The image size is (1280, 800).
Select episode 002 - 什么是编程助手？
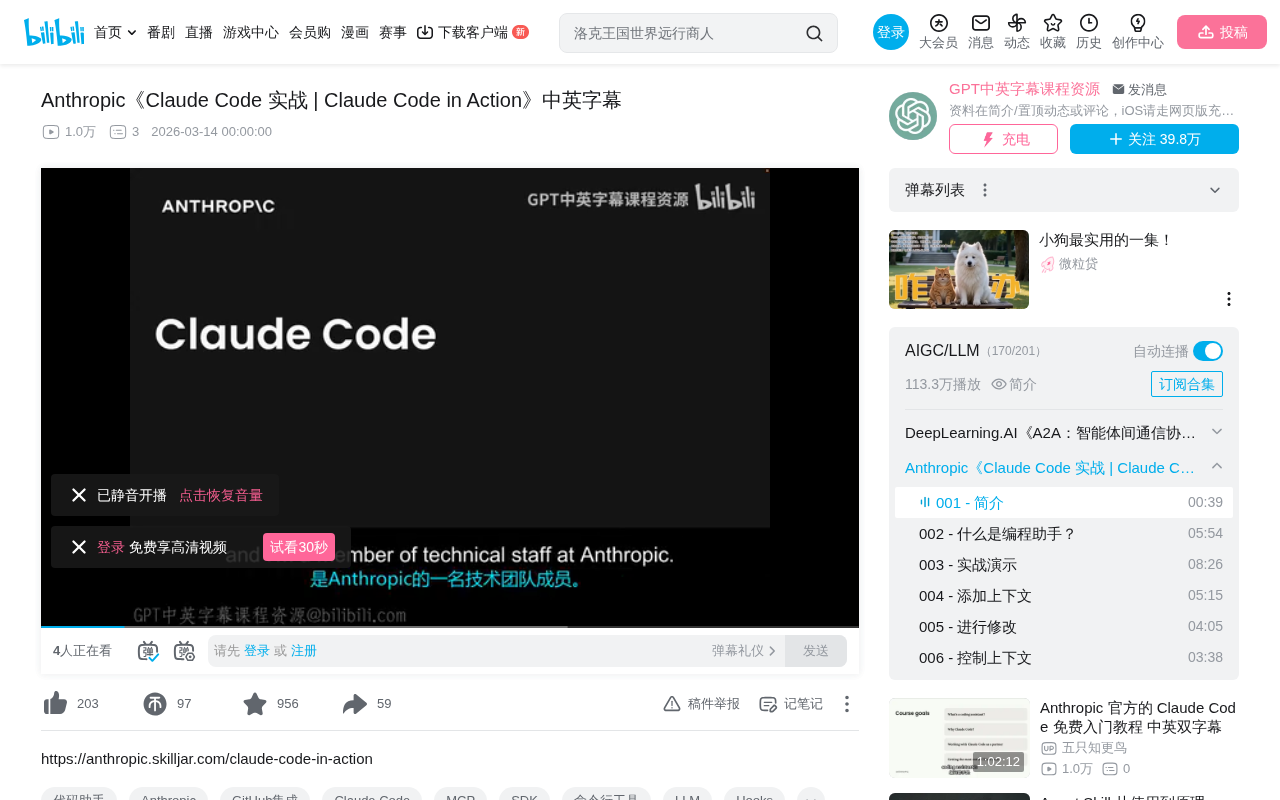pyautogui.click(x=1064, y=533)
